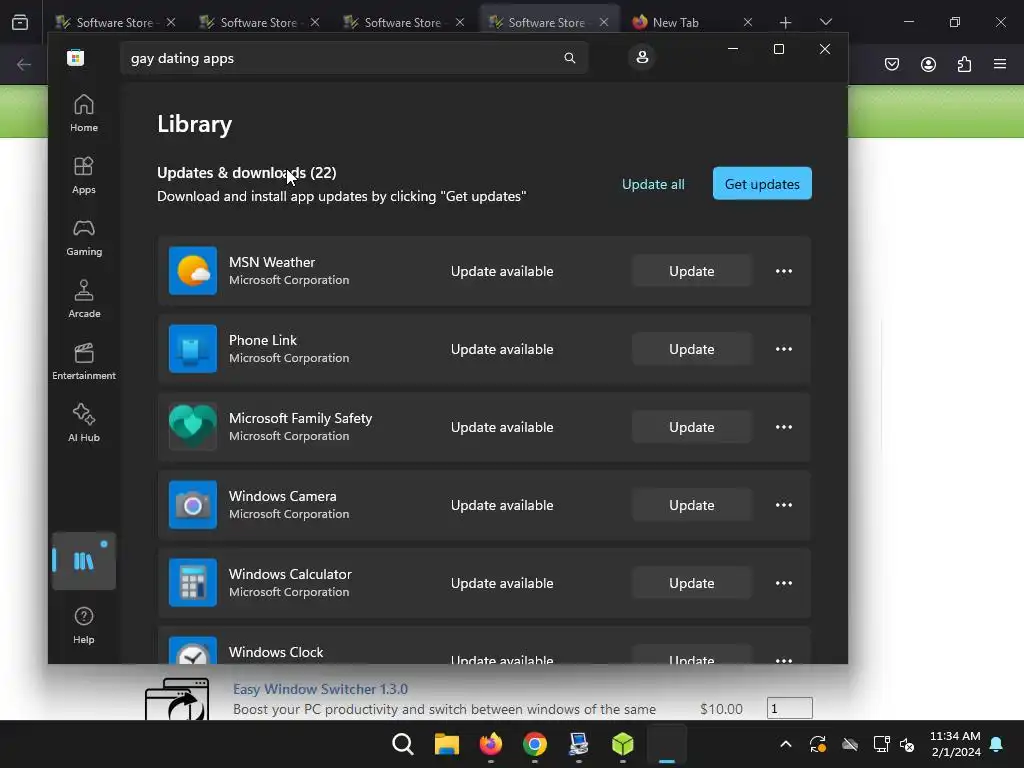Viewport: 1024px width, 768px height.
Task: Click the Microsoft Store logo icon
Action: 75,57
